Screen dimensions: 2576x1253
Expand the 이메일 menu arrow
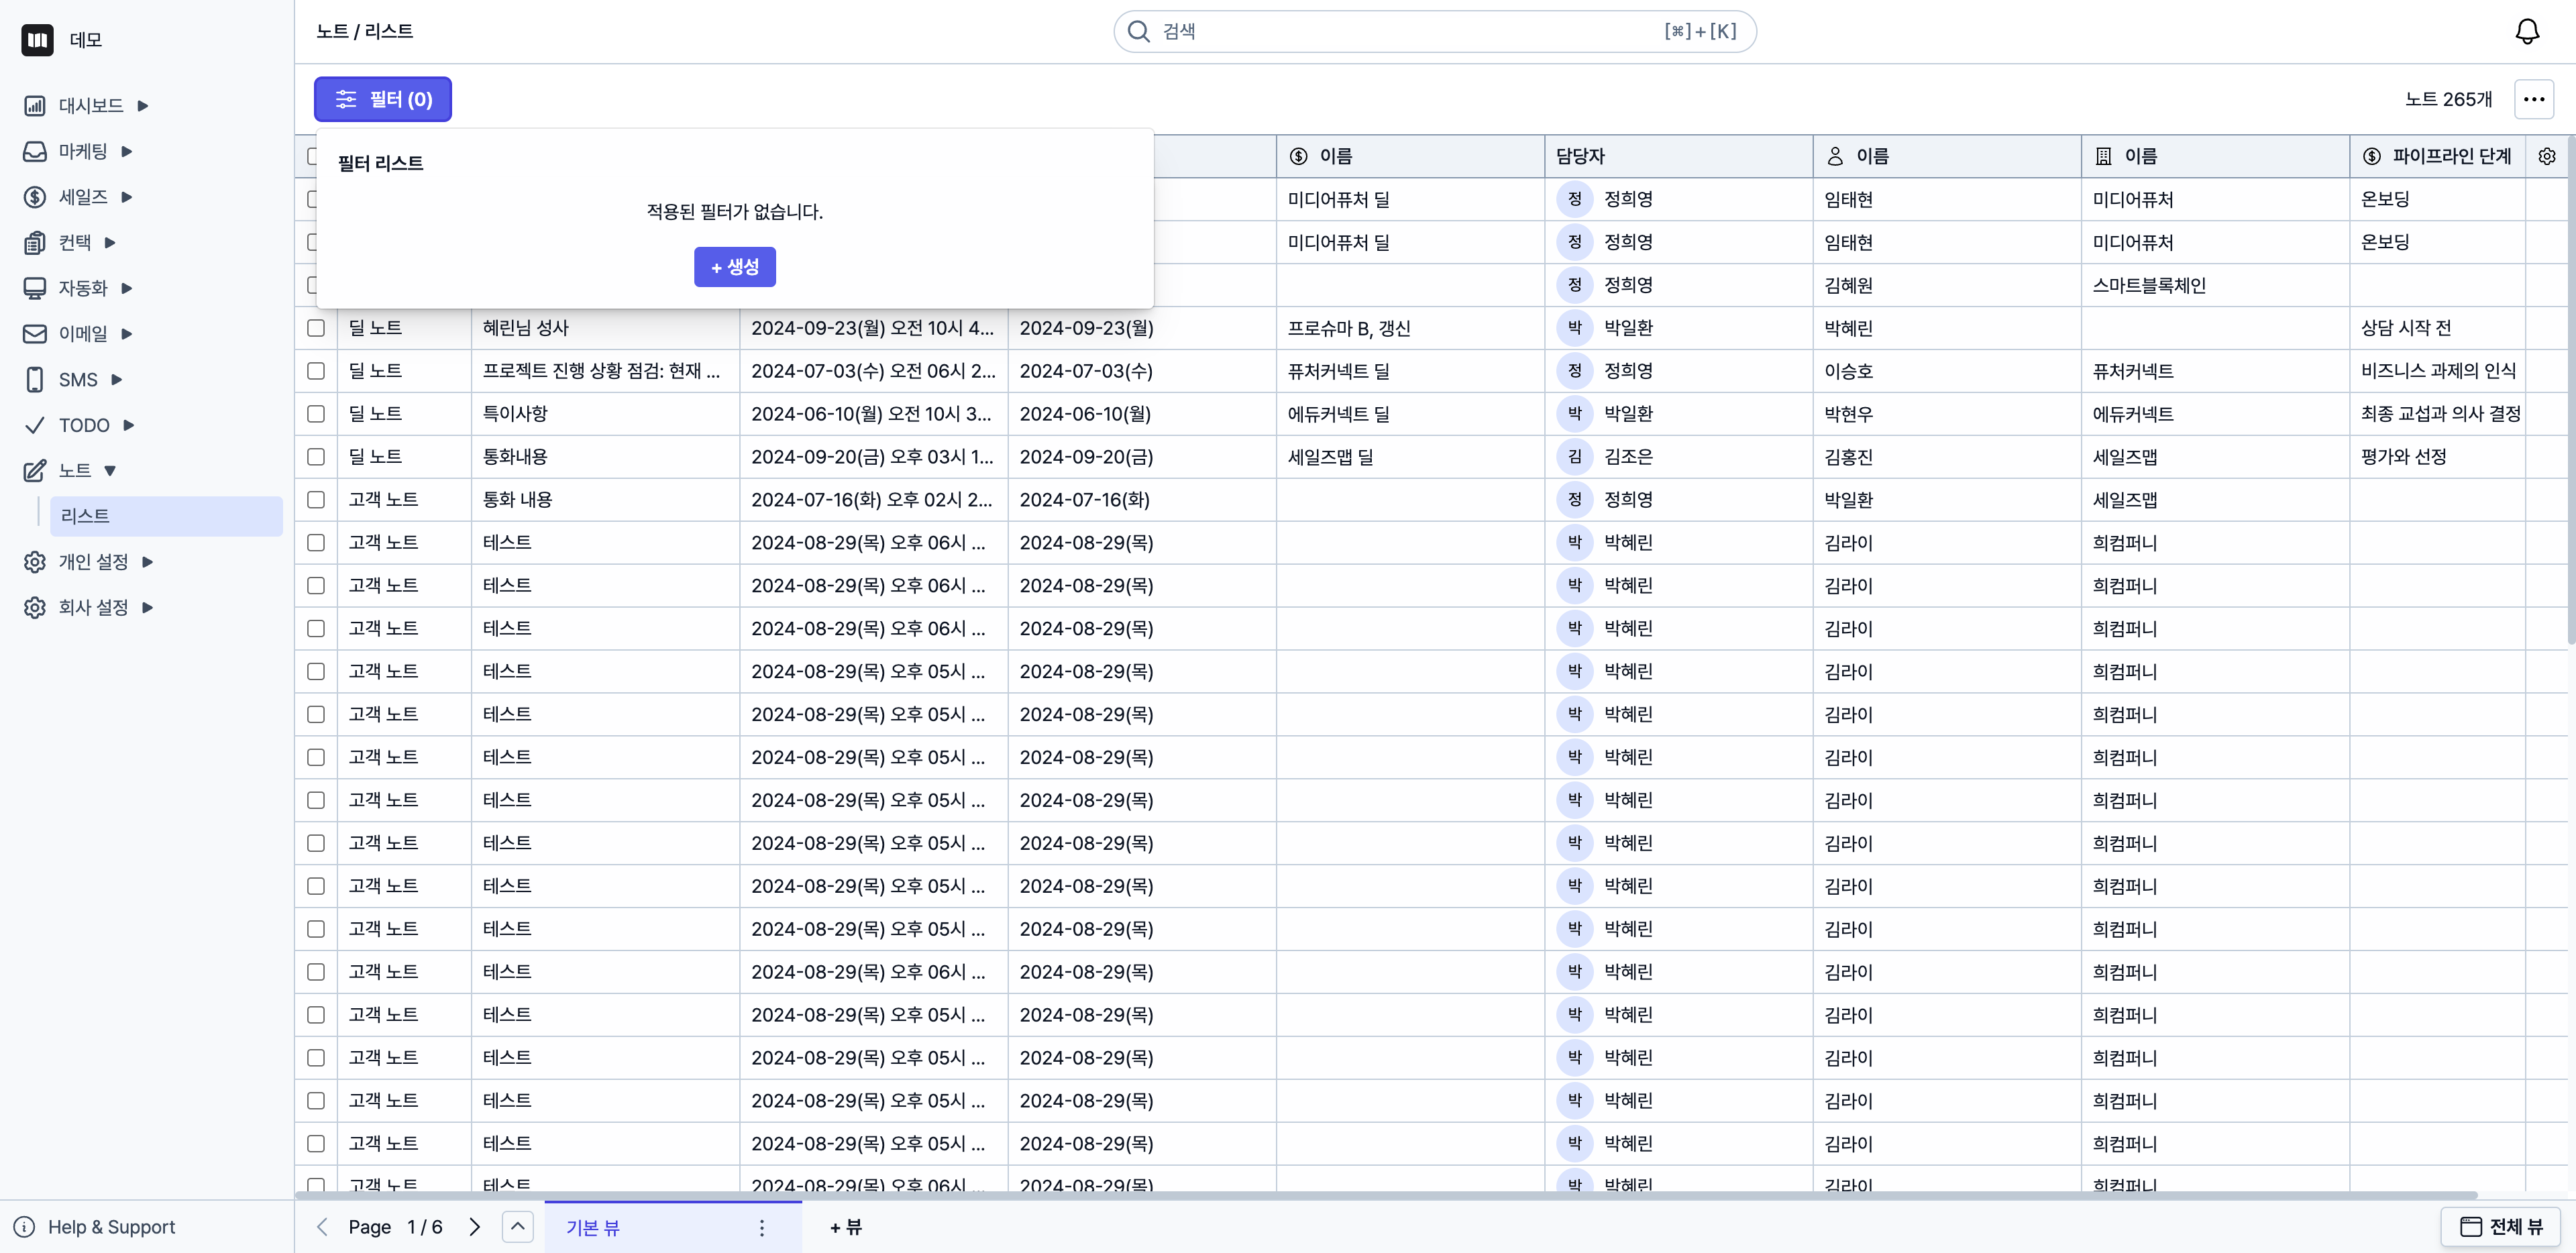(x=127, y=334)
